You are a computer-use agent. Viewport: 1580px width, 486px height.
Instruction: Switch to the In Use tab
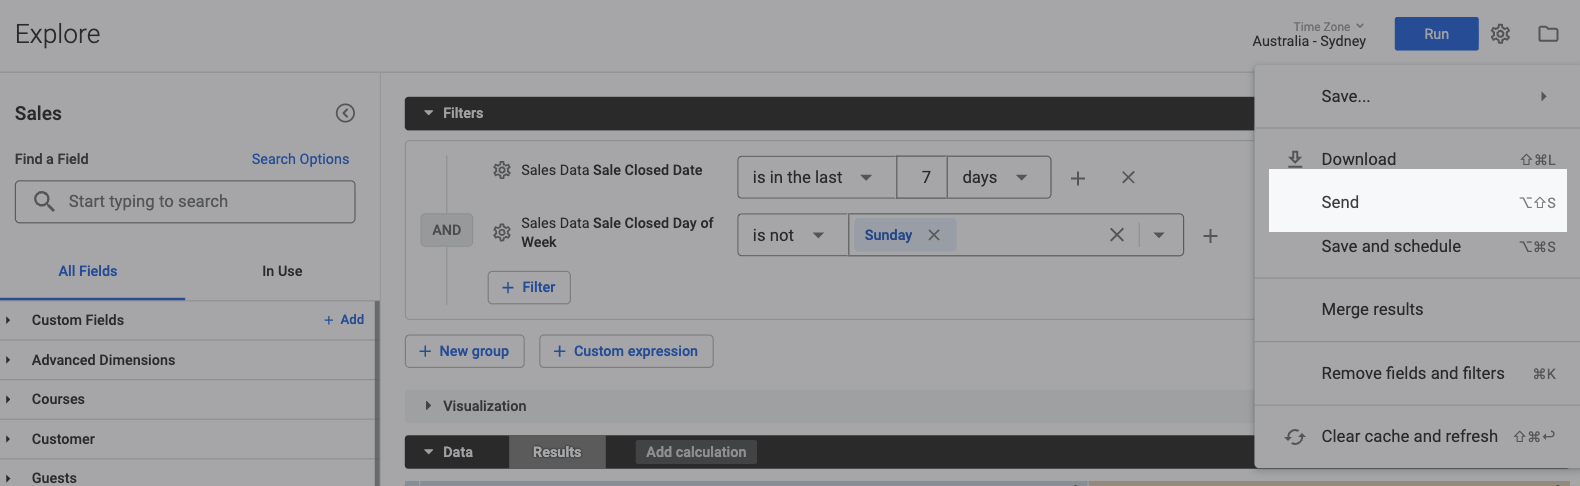coord(282,271)
